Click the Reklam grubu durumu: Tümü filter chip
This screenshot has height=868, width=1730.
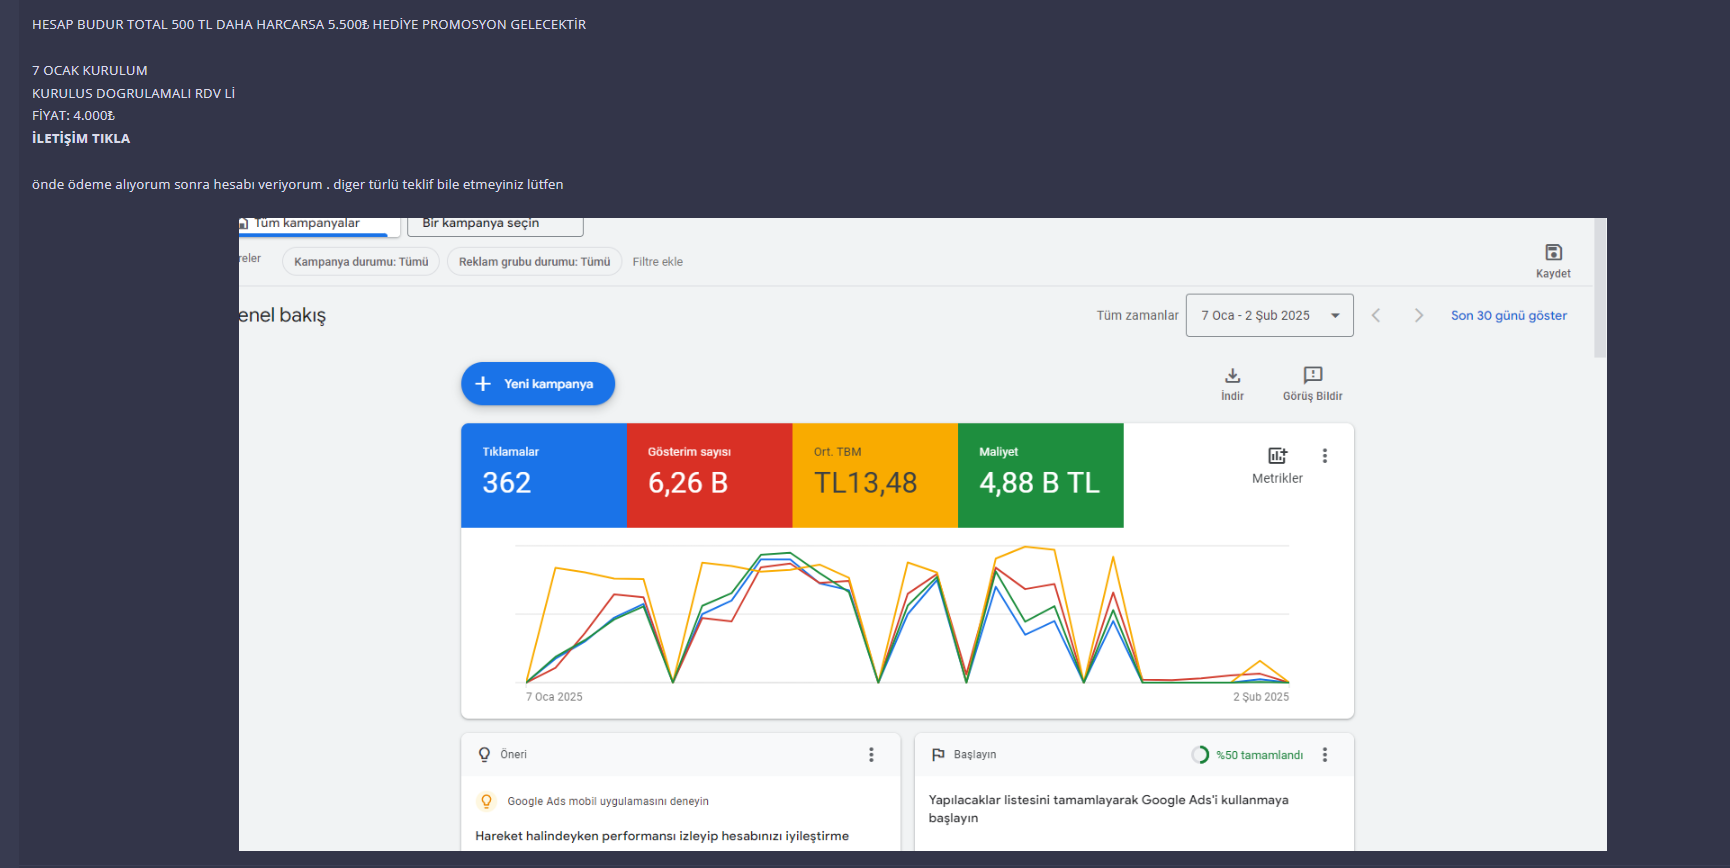point(534,261)
